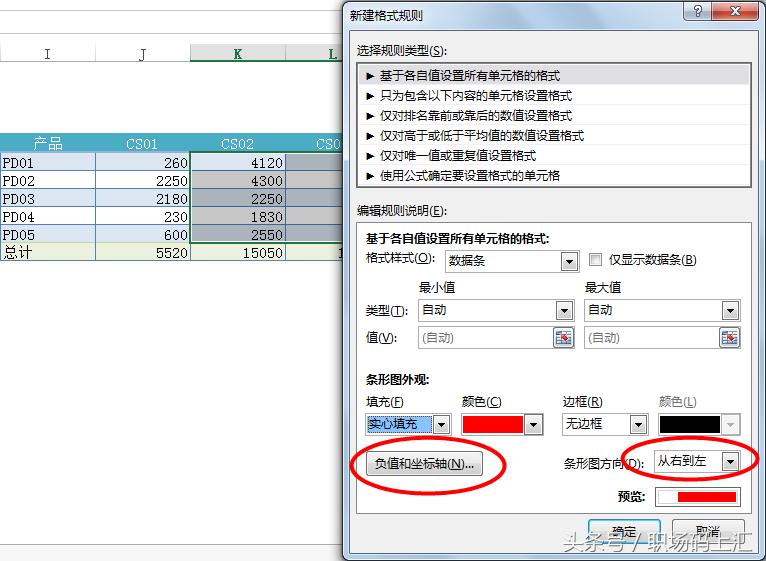This screenshot has width=766, height=561.
Task: Open 最大值 类型 dropdown
Action: (x=730, y=310)
